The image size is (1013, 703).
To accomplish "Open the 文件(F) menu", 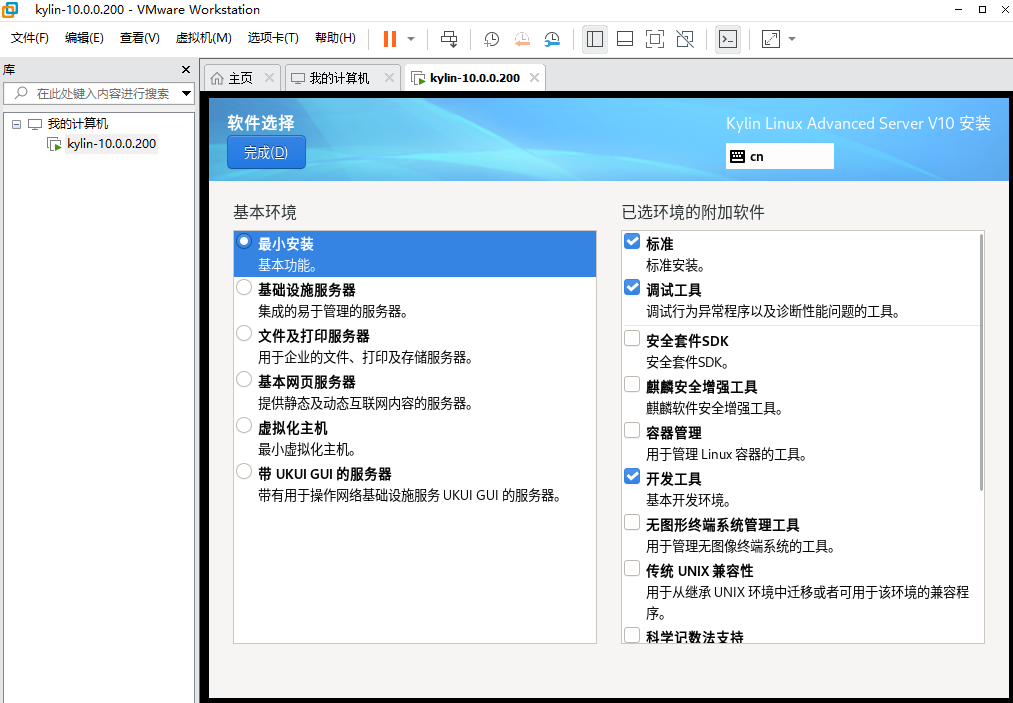I will pos(30,38).
